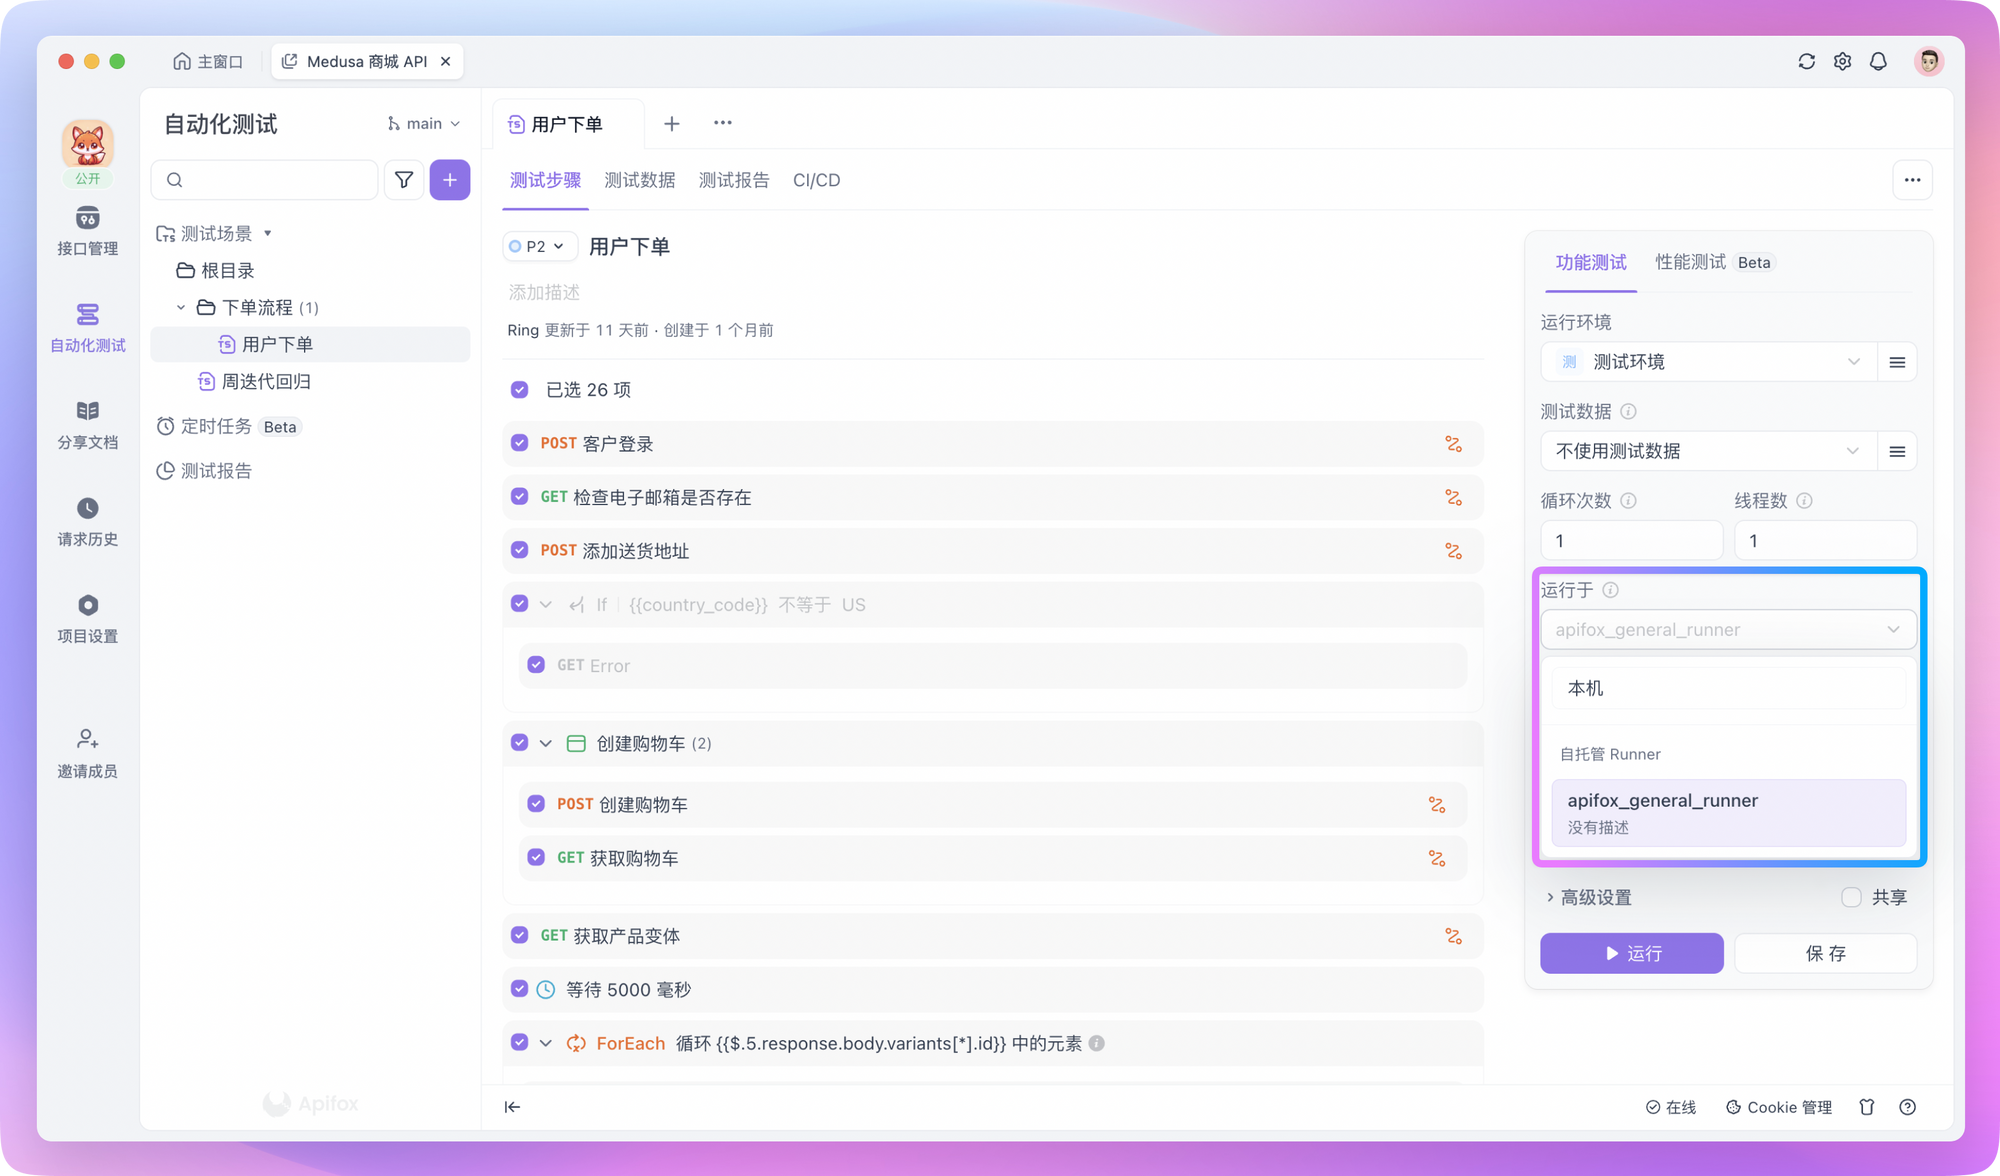
Task: Switch to 测试数据 tab
Action: pyautogui.click(x=640, y=180)
